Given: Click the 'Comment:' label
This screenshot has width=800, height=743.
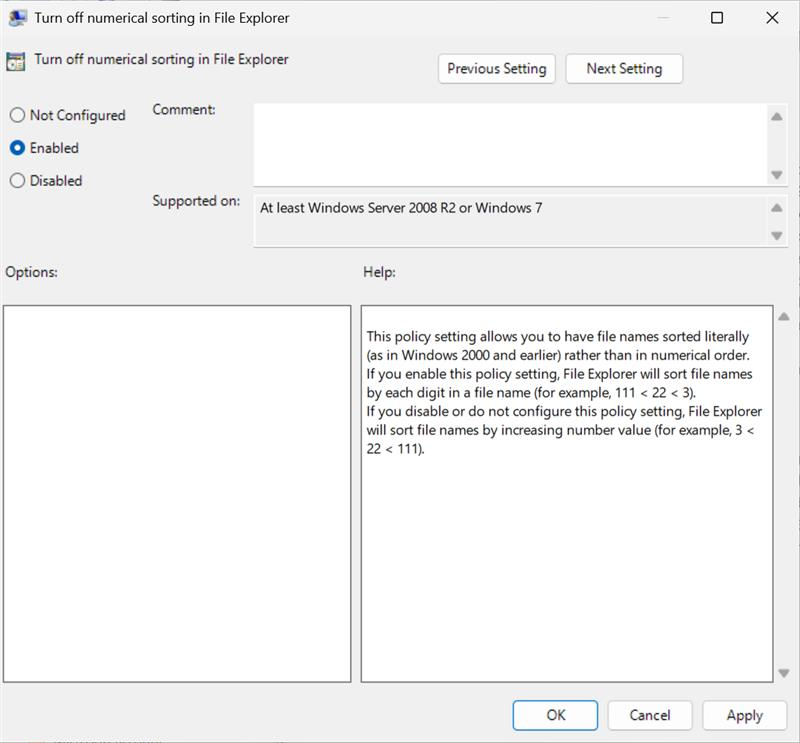Looking at the screenshot, I should click(x=184, y=109).
